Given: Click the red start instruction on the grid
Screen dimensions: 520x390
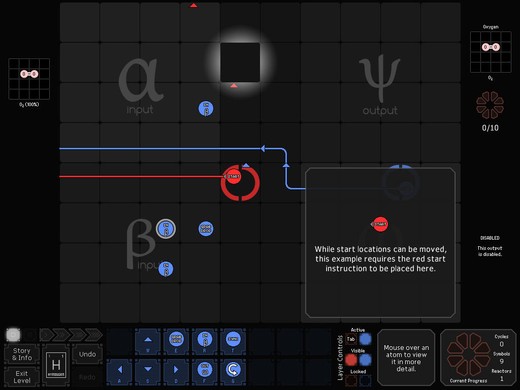Looking at the screenshot, I should 233,176.
